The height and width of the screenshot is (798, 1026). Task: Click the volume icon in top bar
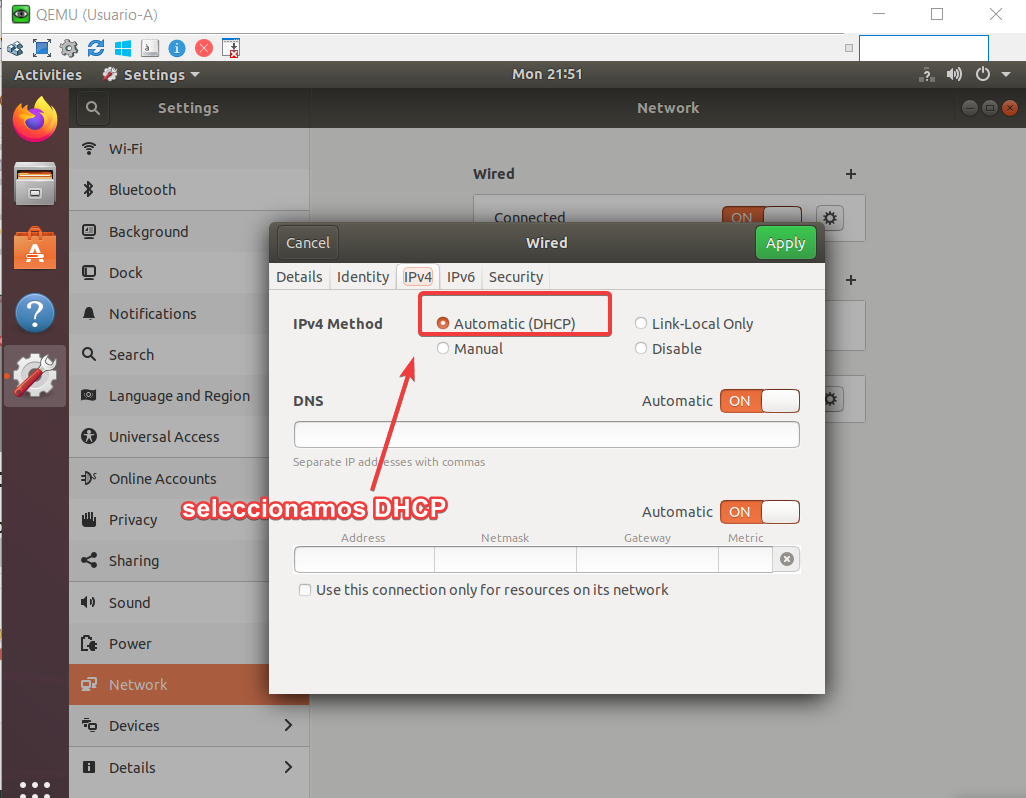(x=954, y=74)
